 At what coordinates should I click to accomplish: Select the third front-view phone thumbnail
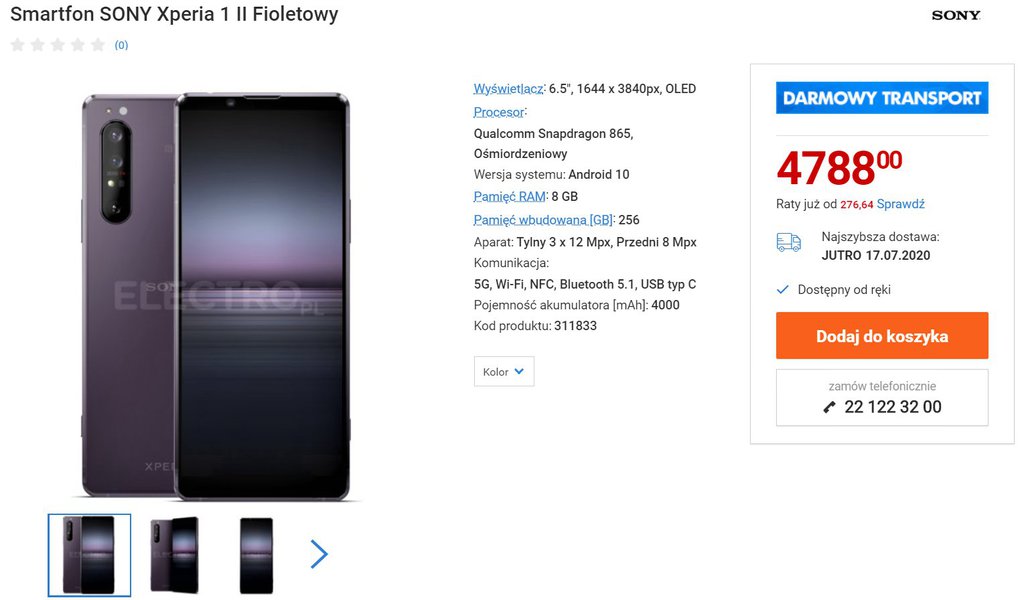tap(256, 555)
